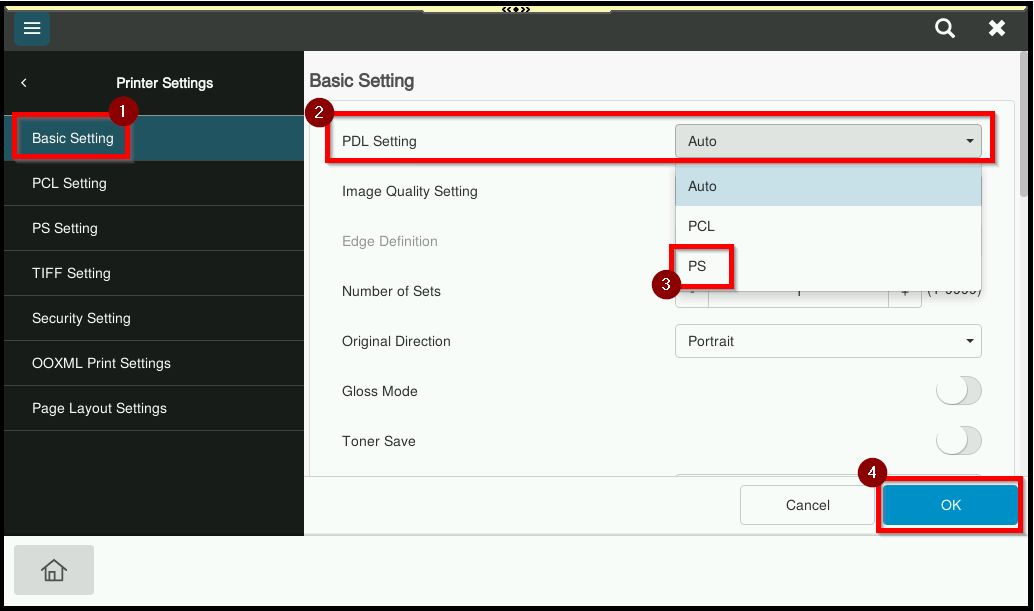Toggle the Gloss Mode switch

pyautogui.click(x=958, y=391)
